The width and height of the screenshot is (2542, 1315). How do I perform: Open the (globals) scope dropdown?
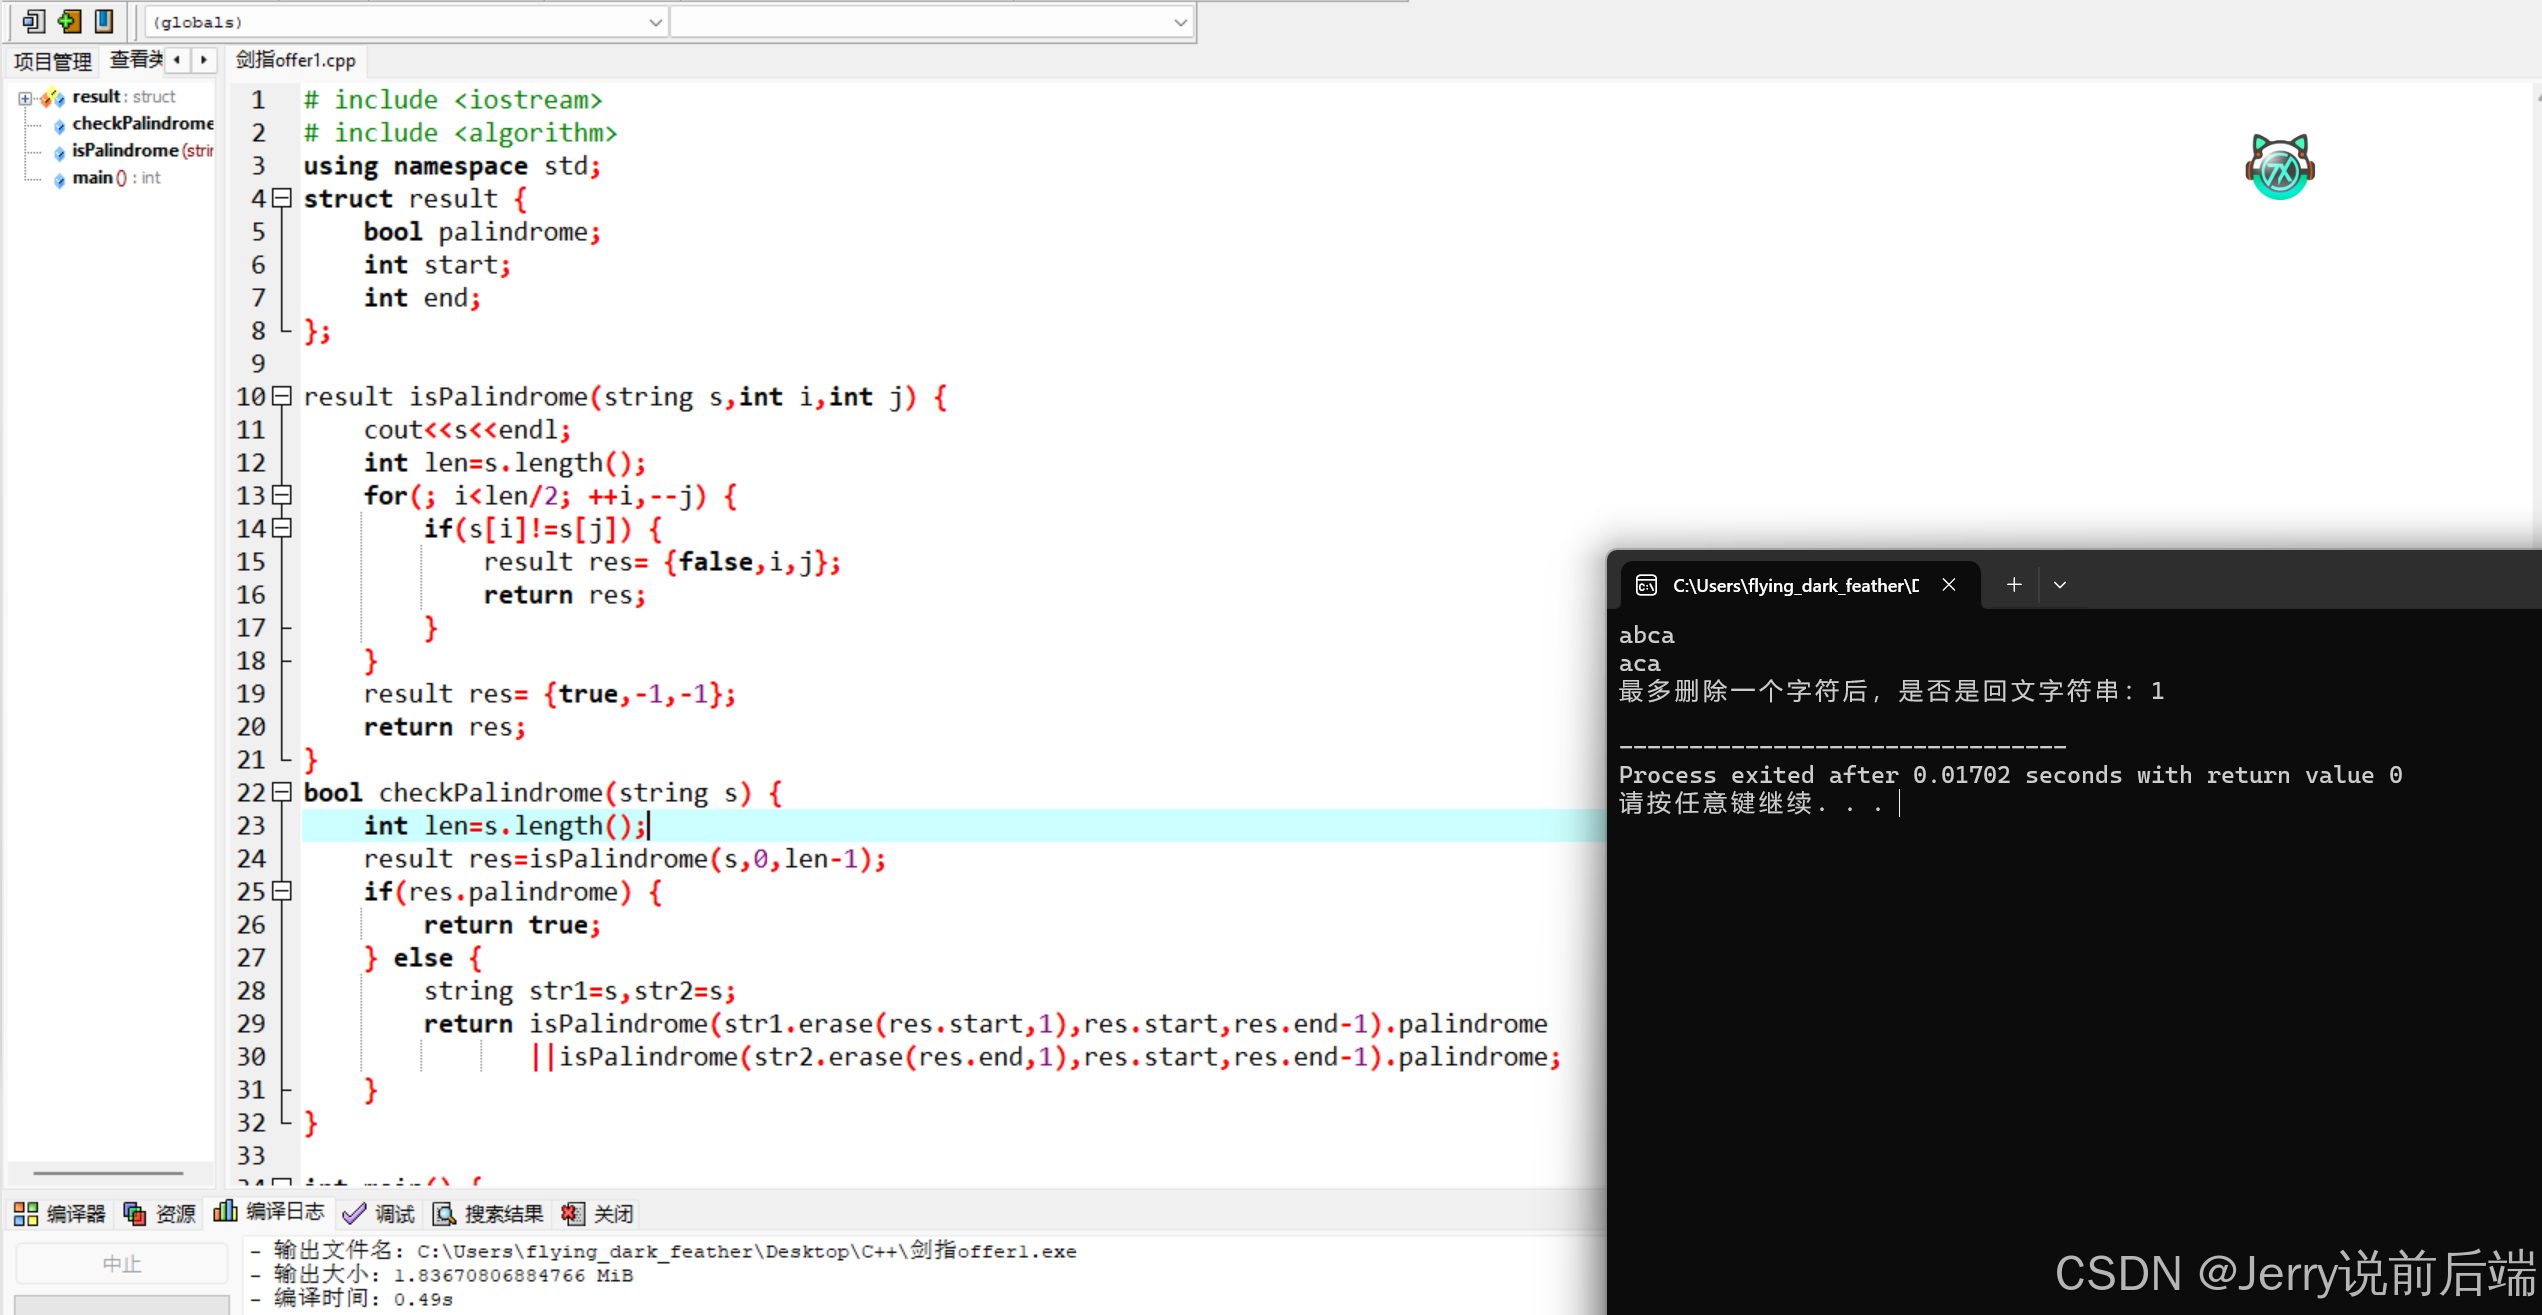point(655,22)
